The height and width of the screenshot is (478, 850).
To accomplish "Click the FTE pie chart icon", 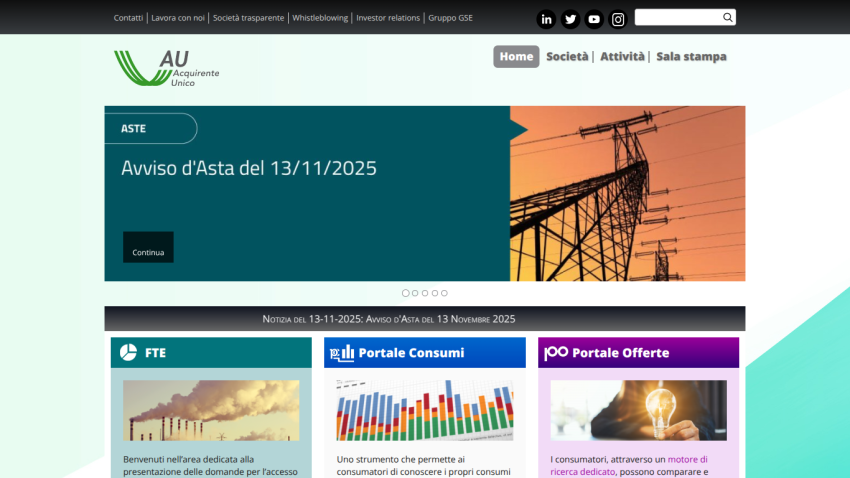I will (128, 352).
